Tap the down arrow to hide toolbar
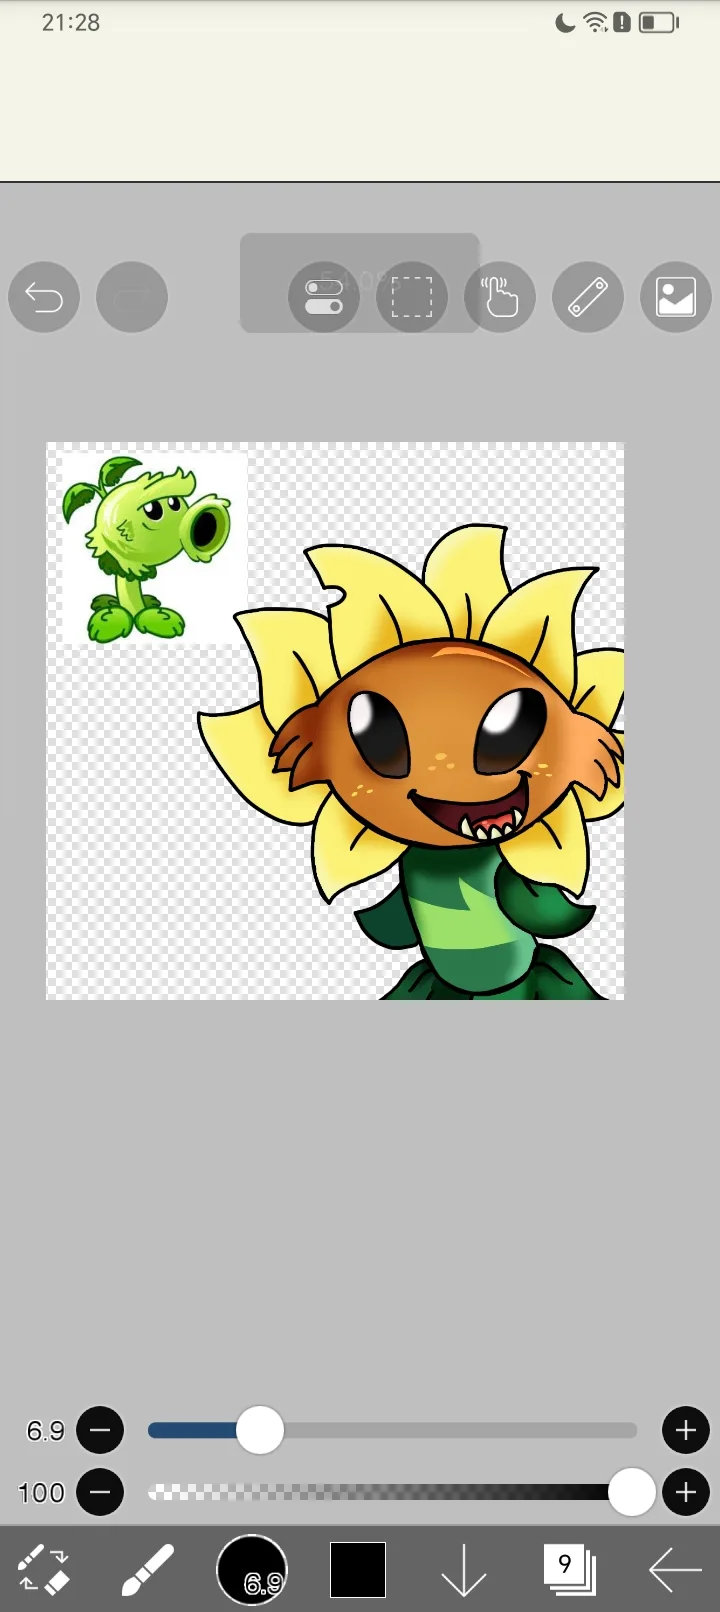Viewport: 720px width, 1612px height. pyautogui.click(x=464, y=1570)
